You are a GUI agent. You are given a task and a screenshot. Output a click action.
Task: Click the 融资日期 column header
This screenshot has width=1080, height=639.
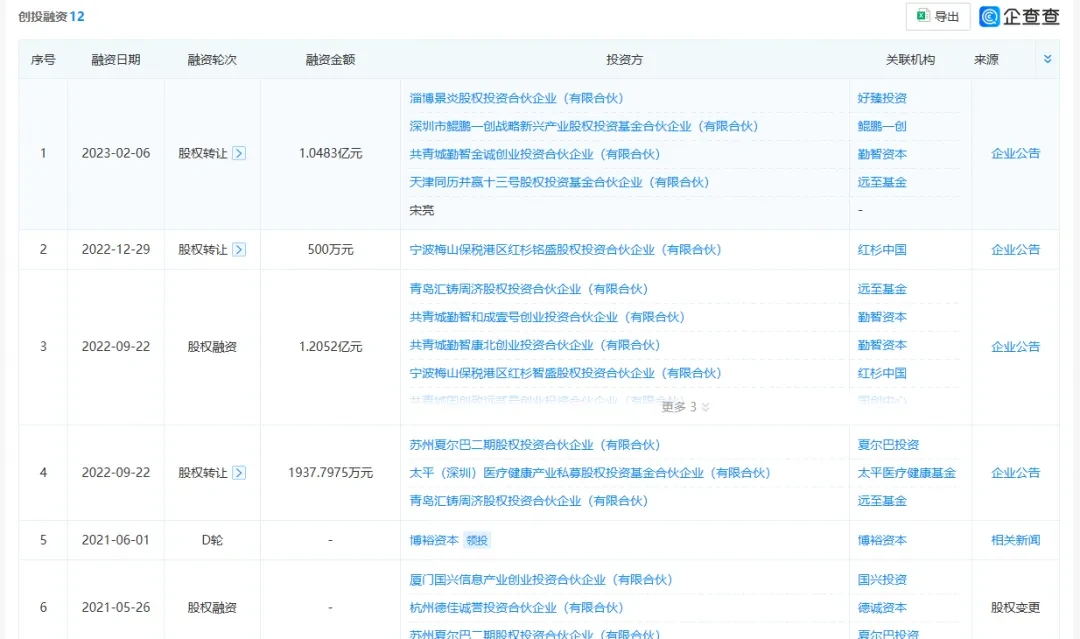point(116,60)
